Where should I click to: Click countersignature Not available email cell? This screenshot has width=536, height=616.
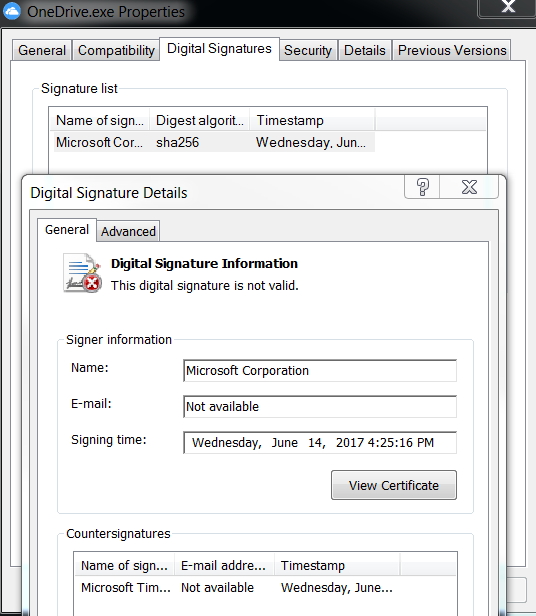217,588
